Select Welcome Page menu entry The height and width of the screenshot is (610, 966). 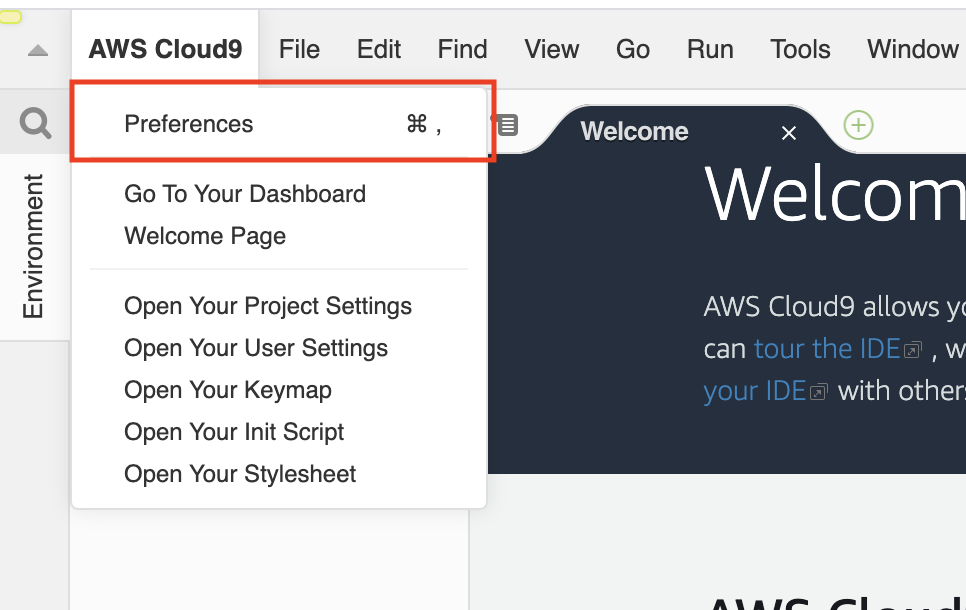(x=279, y=236)
